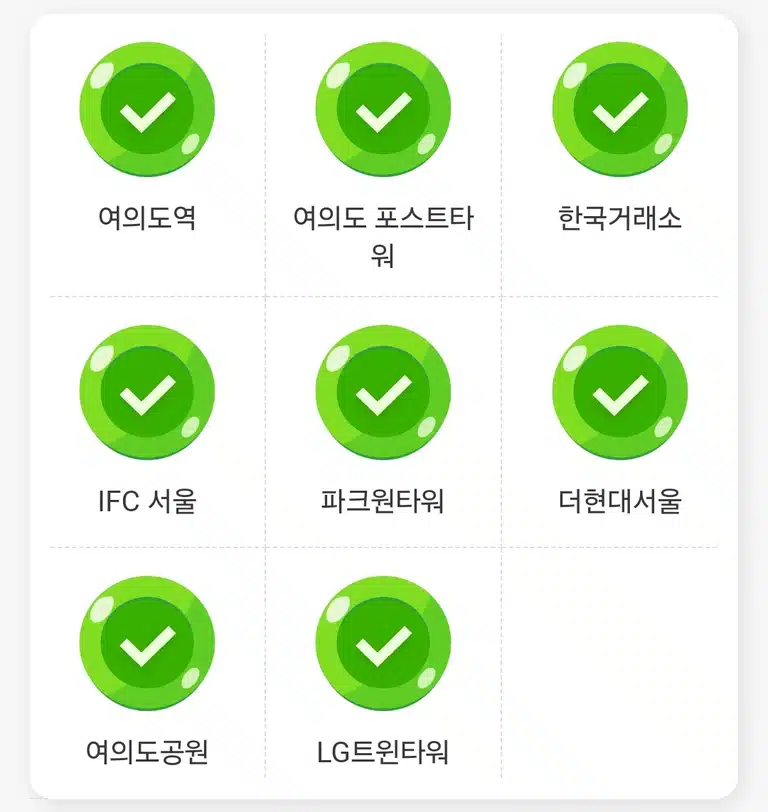Click the white checkmark inside the 더현대서울 badge

[620, 396]
